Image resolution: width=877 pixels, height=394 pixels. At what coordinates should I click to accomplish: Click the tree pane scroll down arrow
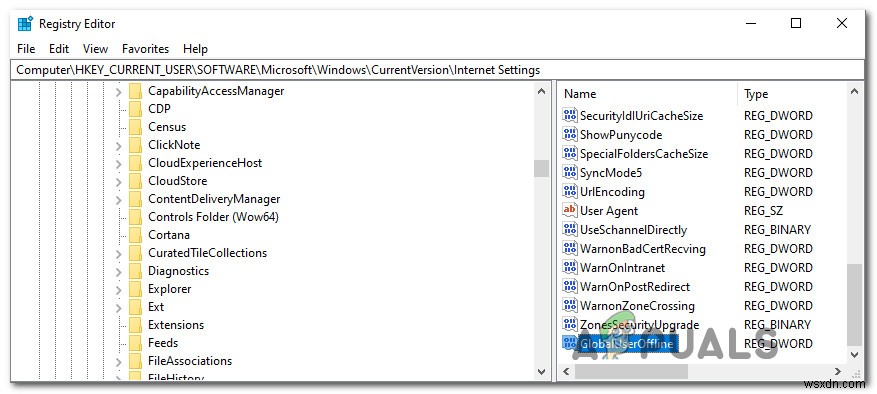[x=541, y=371]
